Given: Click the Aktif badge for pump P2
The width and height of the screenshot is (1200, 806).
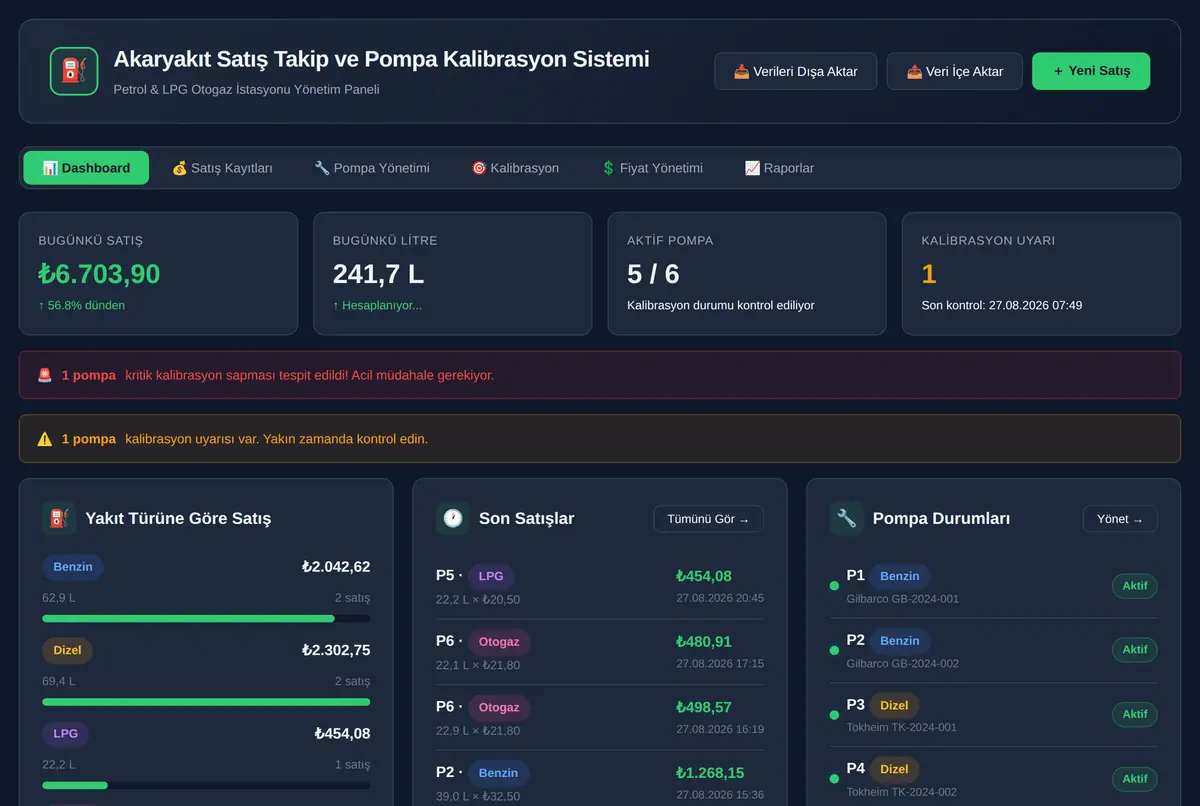Looking at the screenshot, I should 1135,650.
